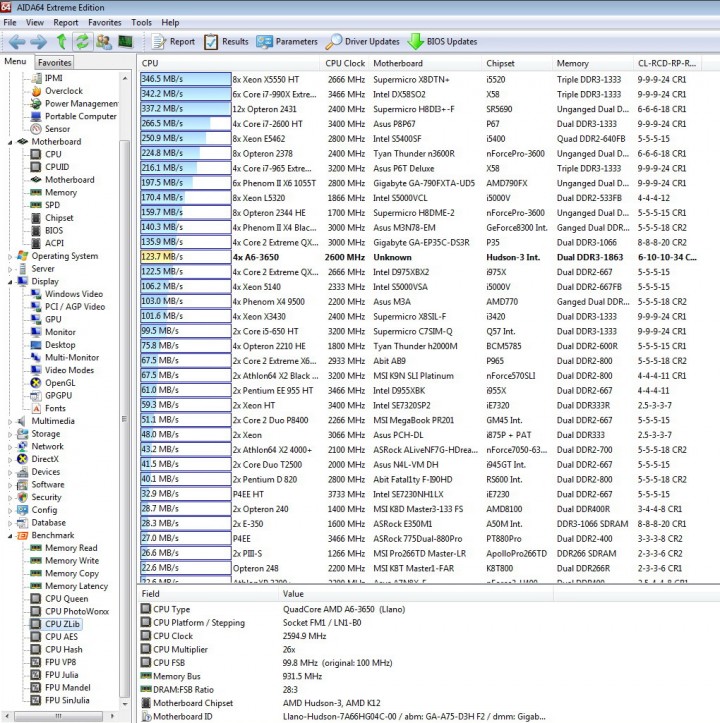720x723 pixels.
Task: Expand the Network tree node
Action: point(10,447)
